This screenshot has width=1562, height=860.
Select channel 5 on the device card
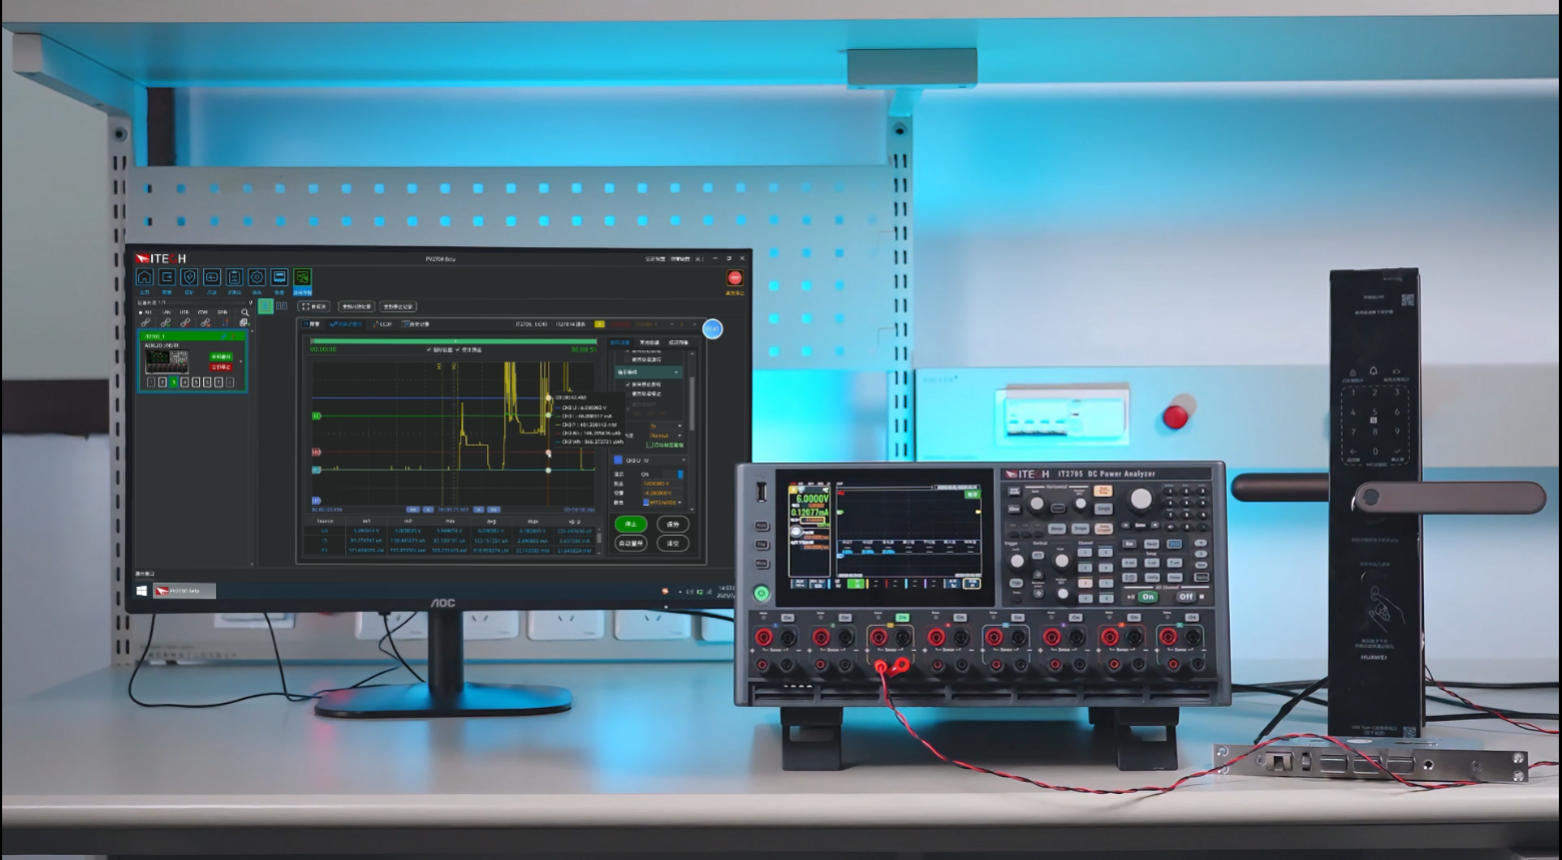[196, 382]
